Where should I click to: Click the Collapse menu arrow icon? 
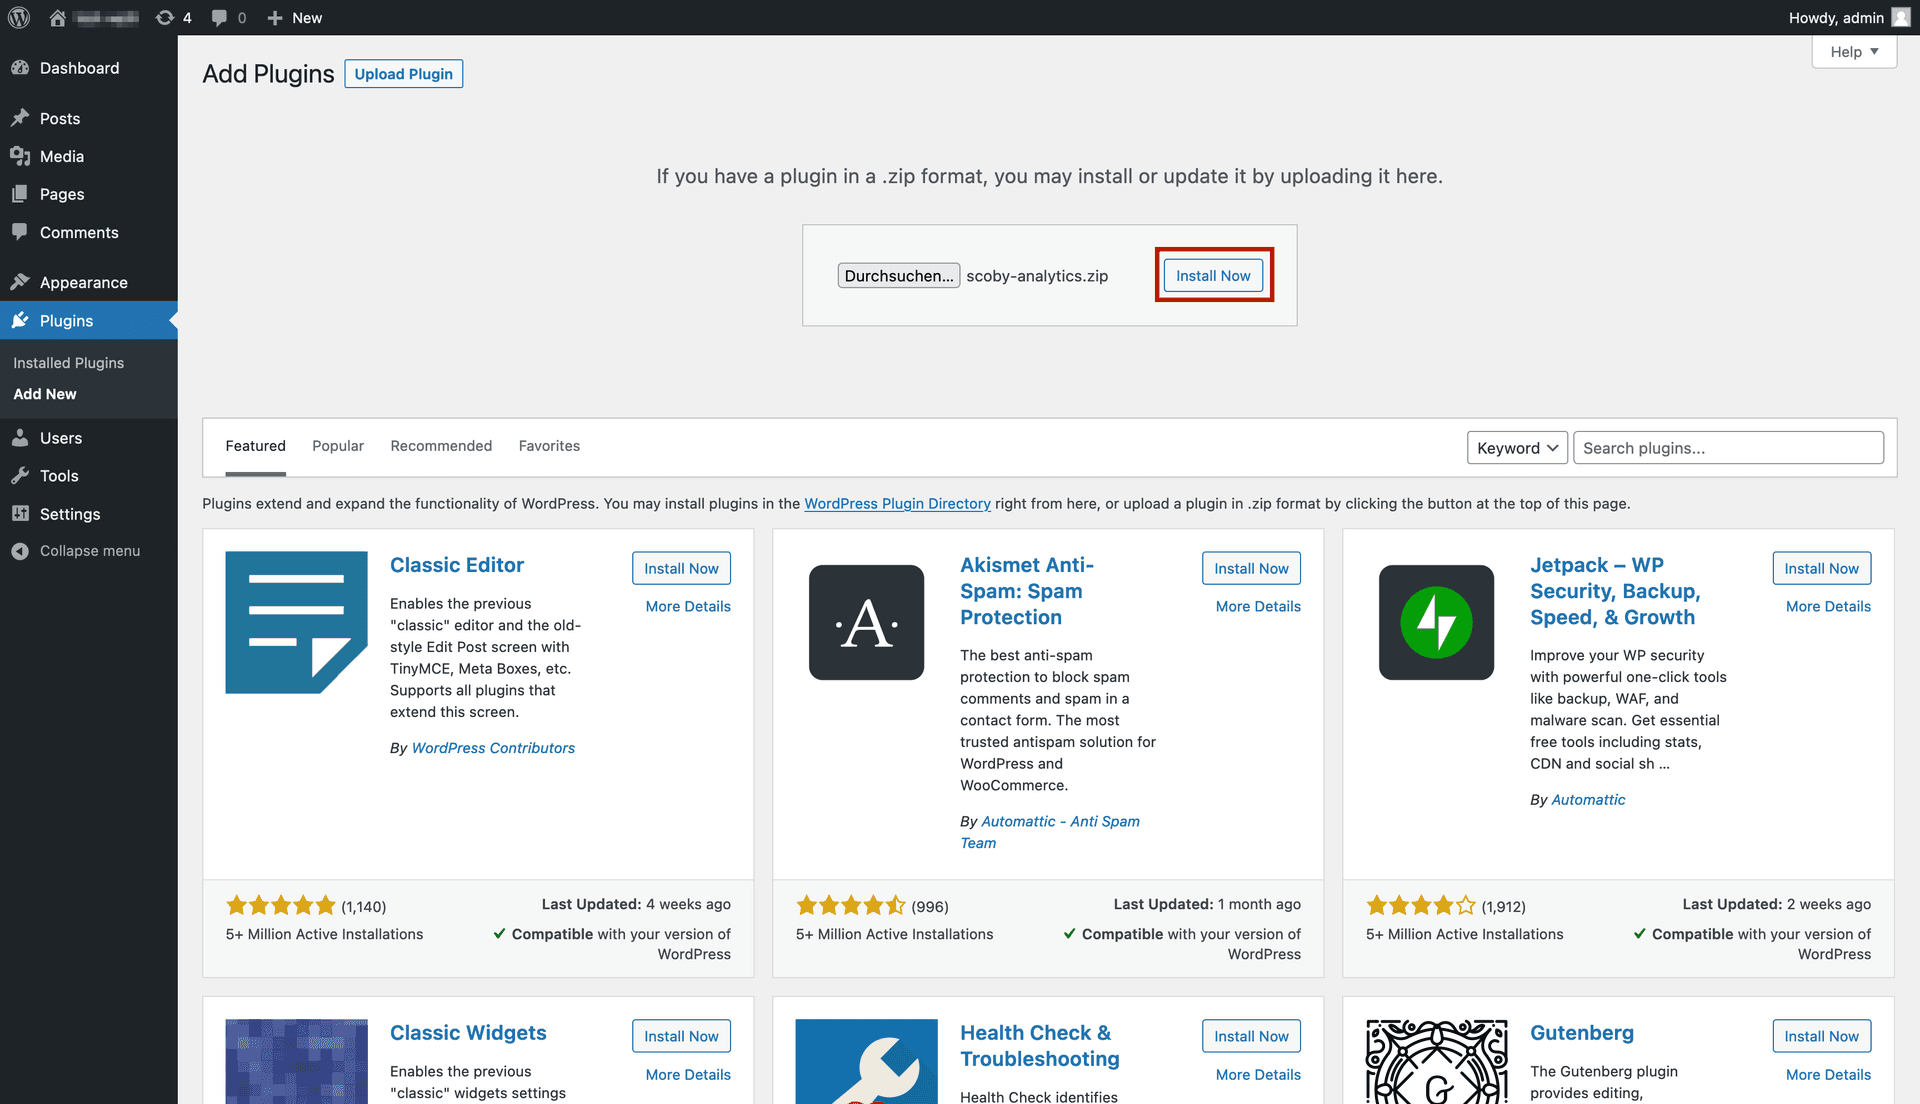click(x=20, y=551)
